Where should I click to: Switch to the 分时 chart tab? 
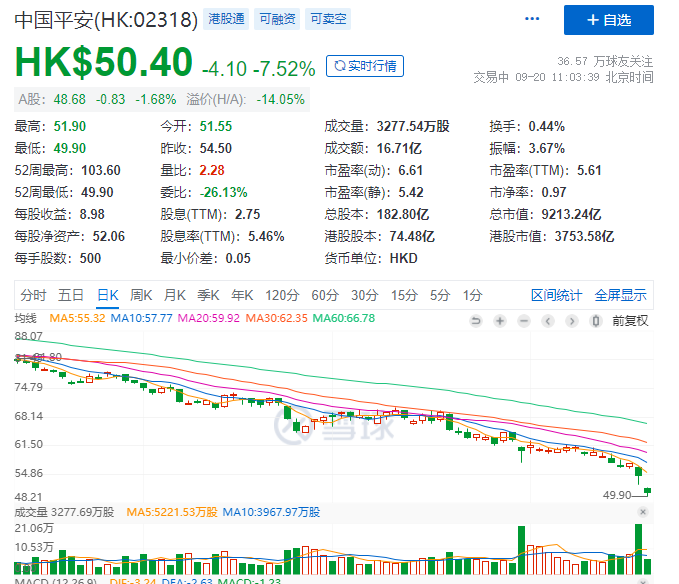[33, 295]
